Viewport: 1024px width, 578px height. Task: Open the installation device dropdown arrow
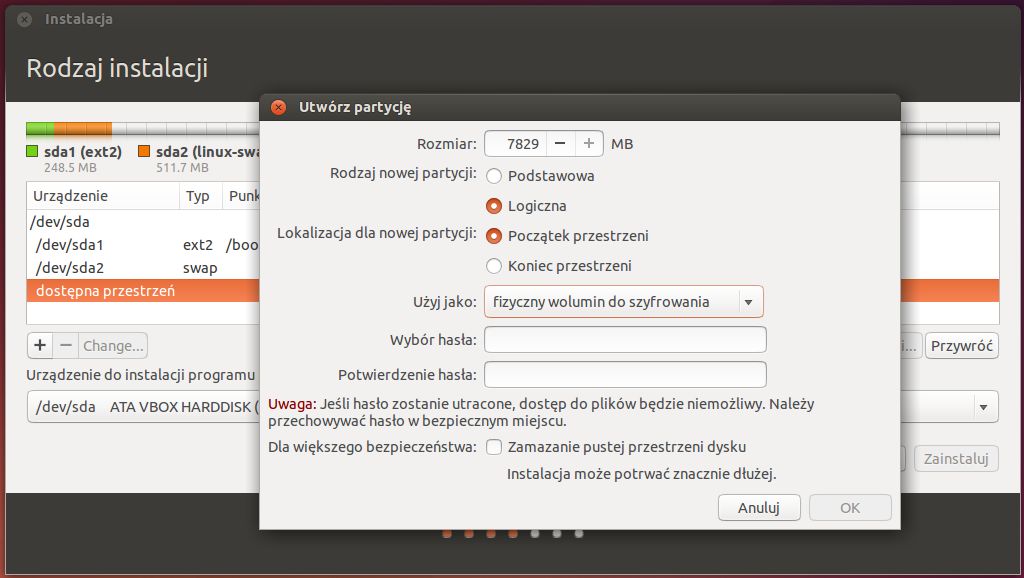984,406
